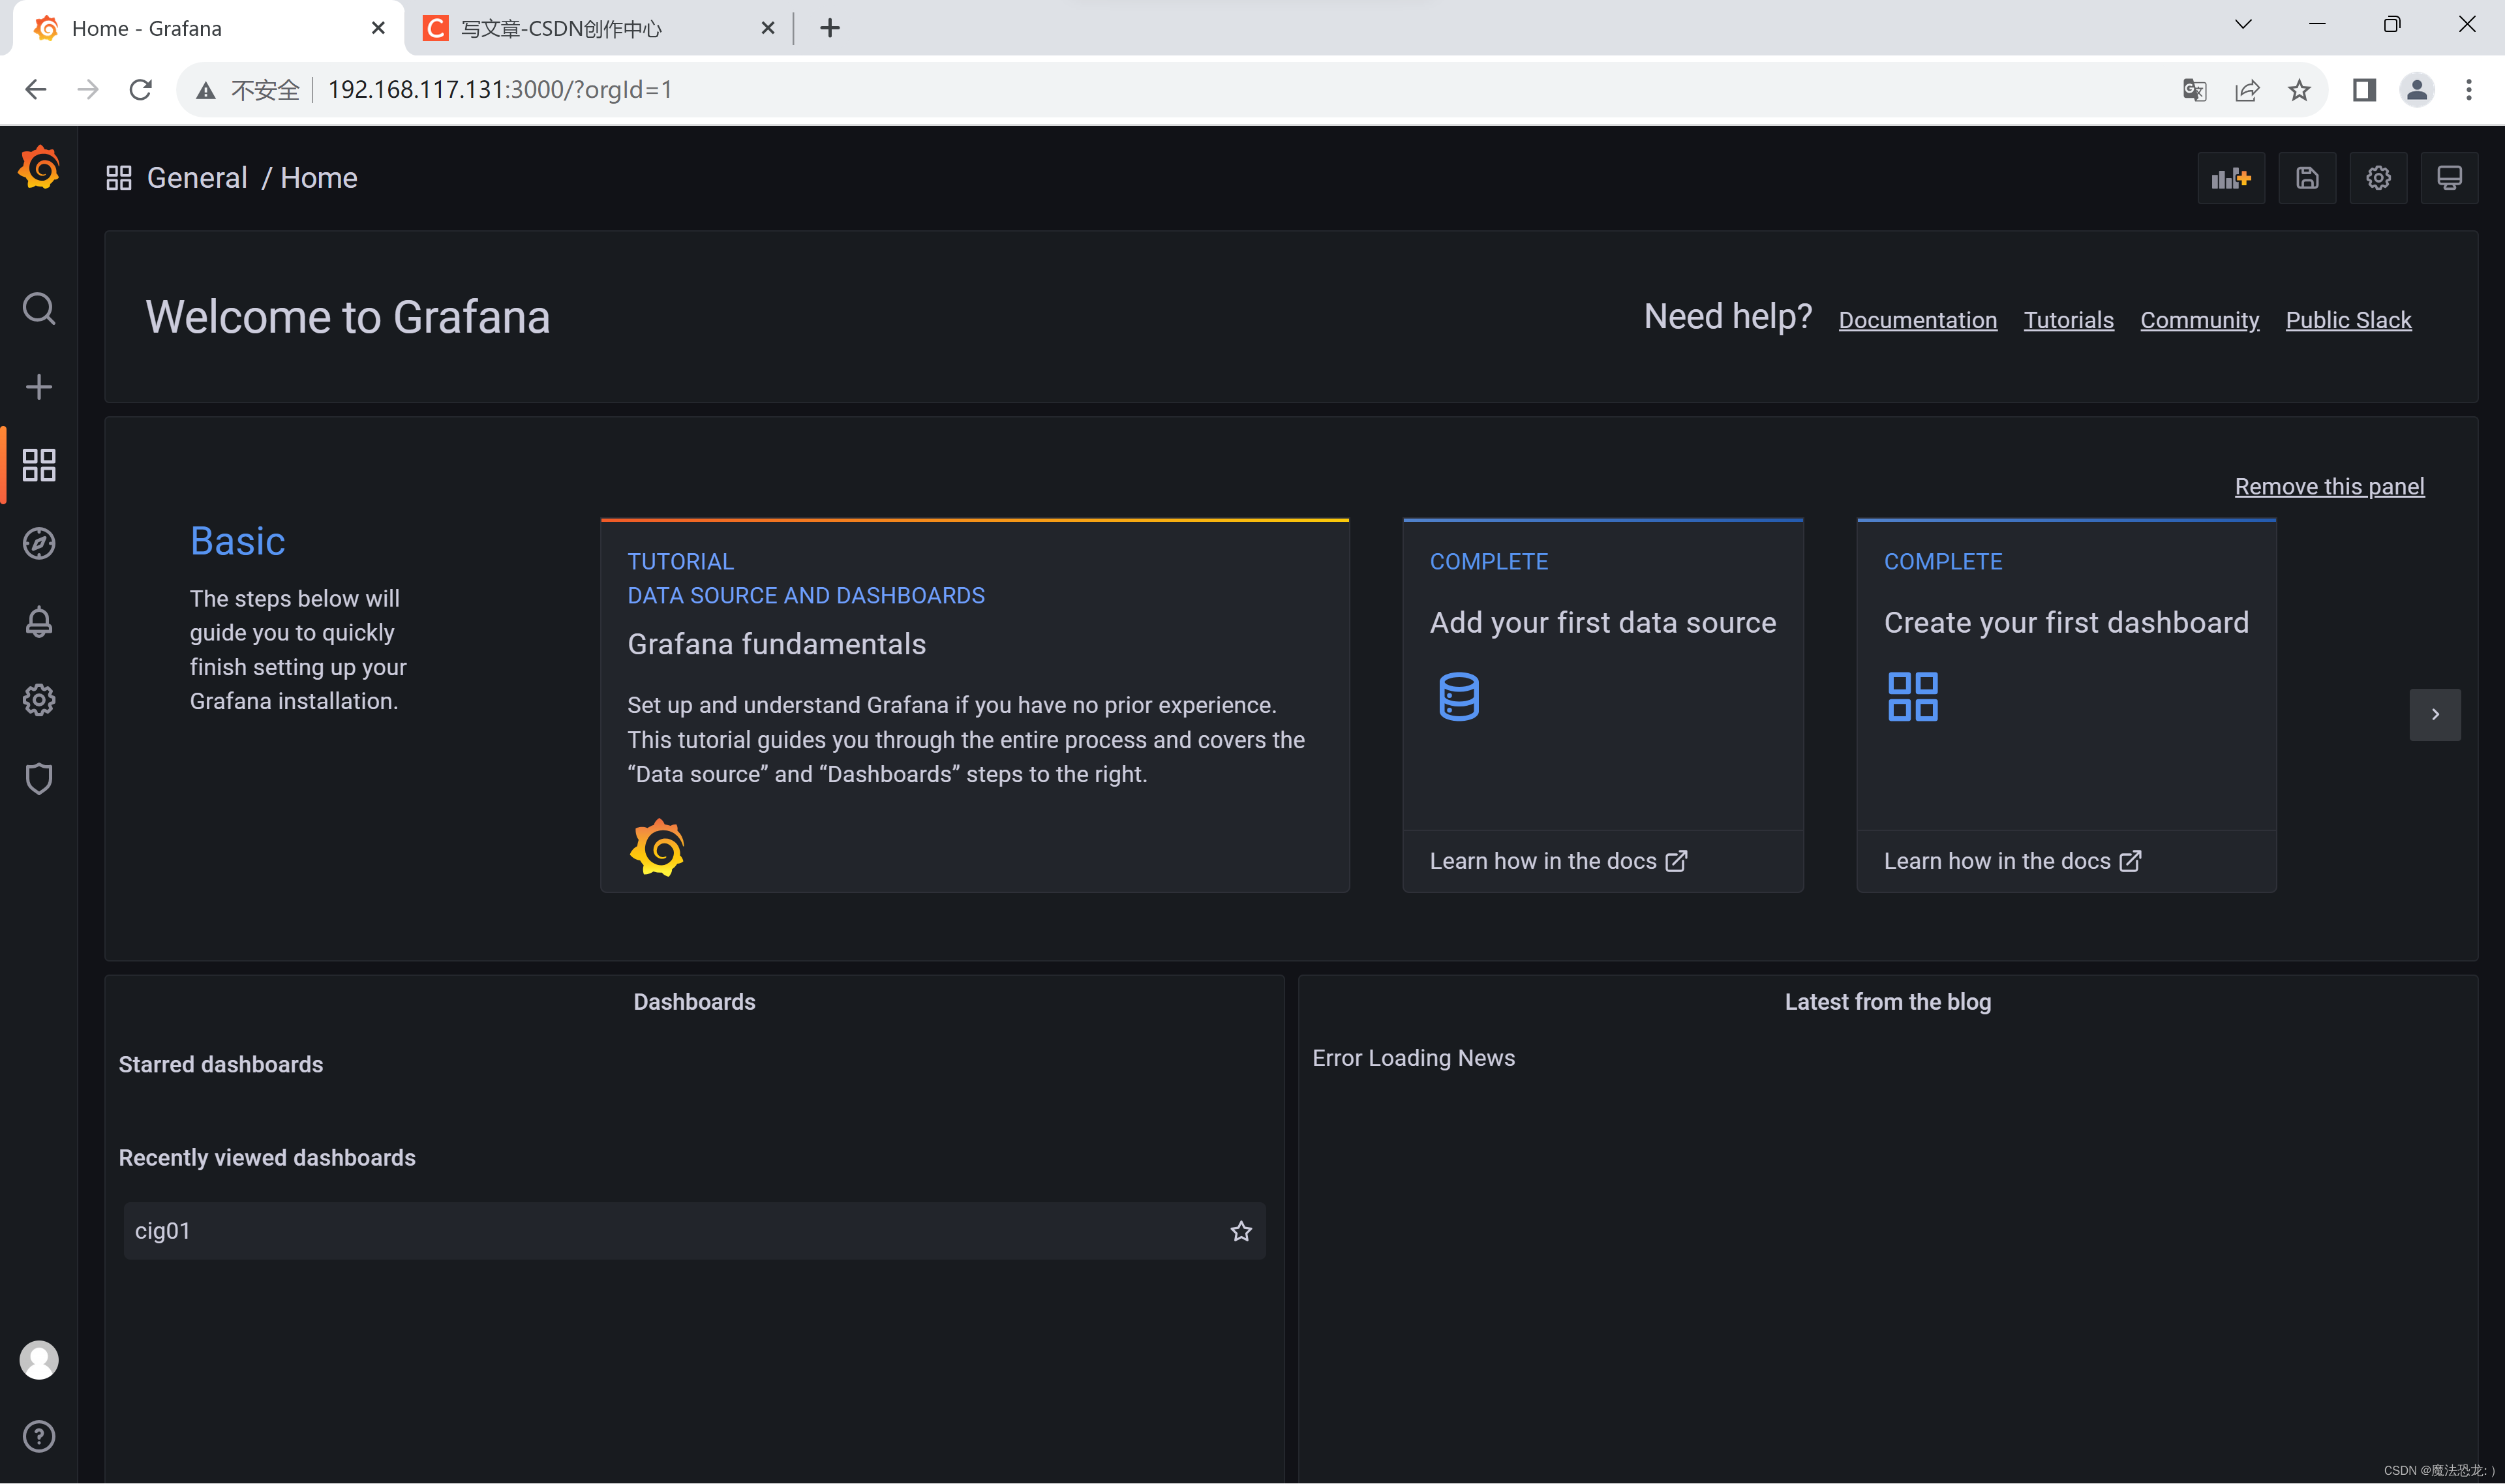Bookmark this page with browser star

tap(2299, 90)
